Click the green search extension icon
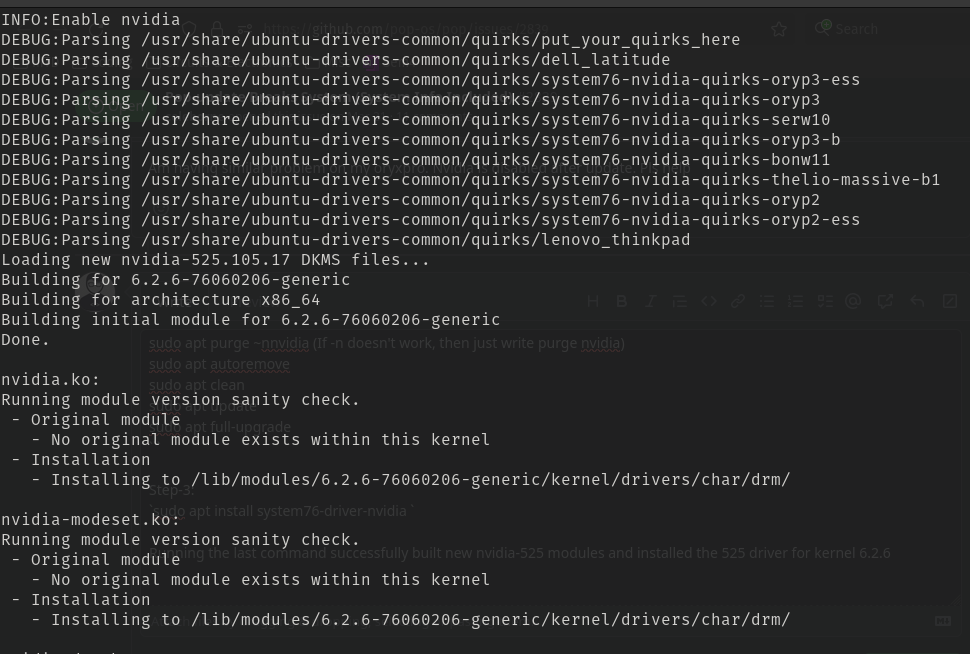Viewport: 970px width, 654px height. pyautogui.click(x=823, y=27)
